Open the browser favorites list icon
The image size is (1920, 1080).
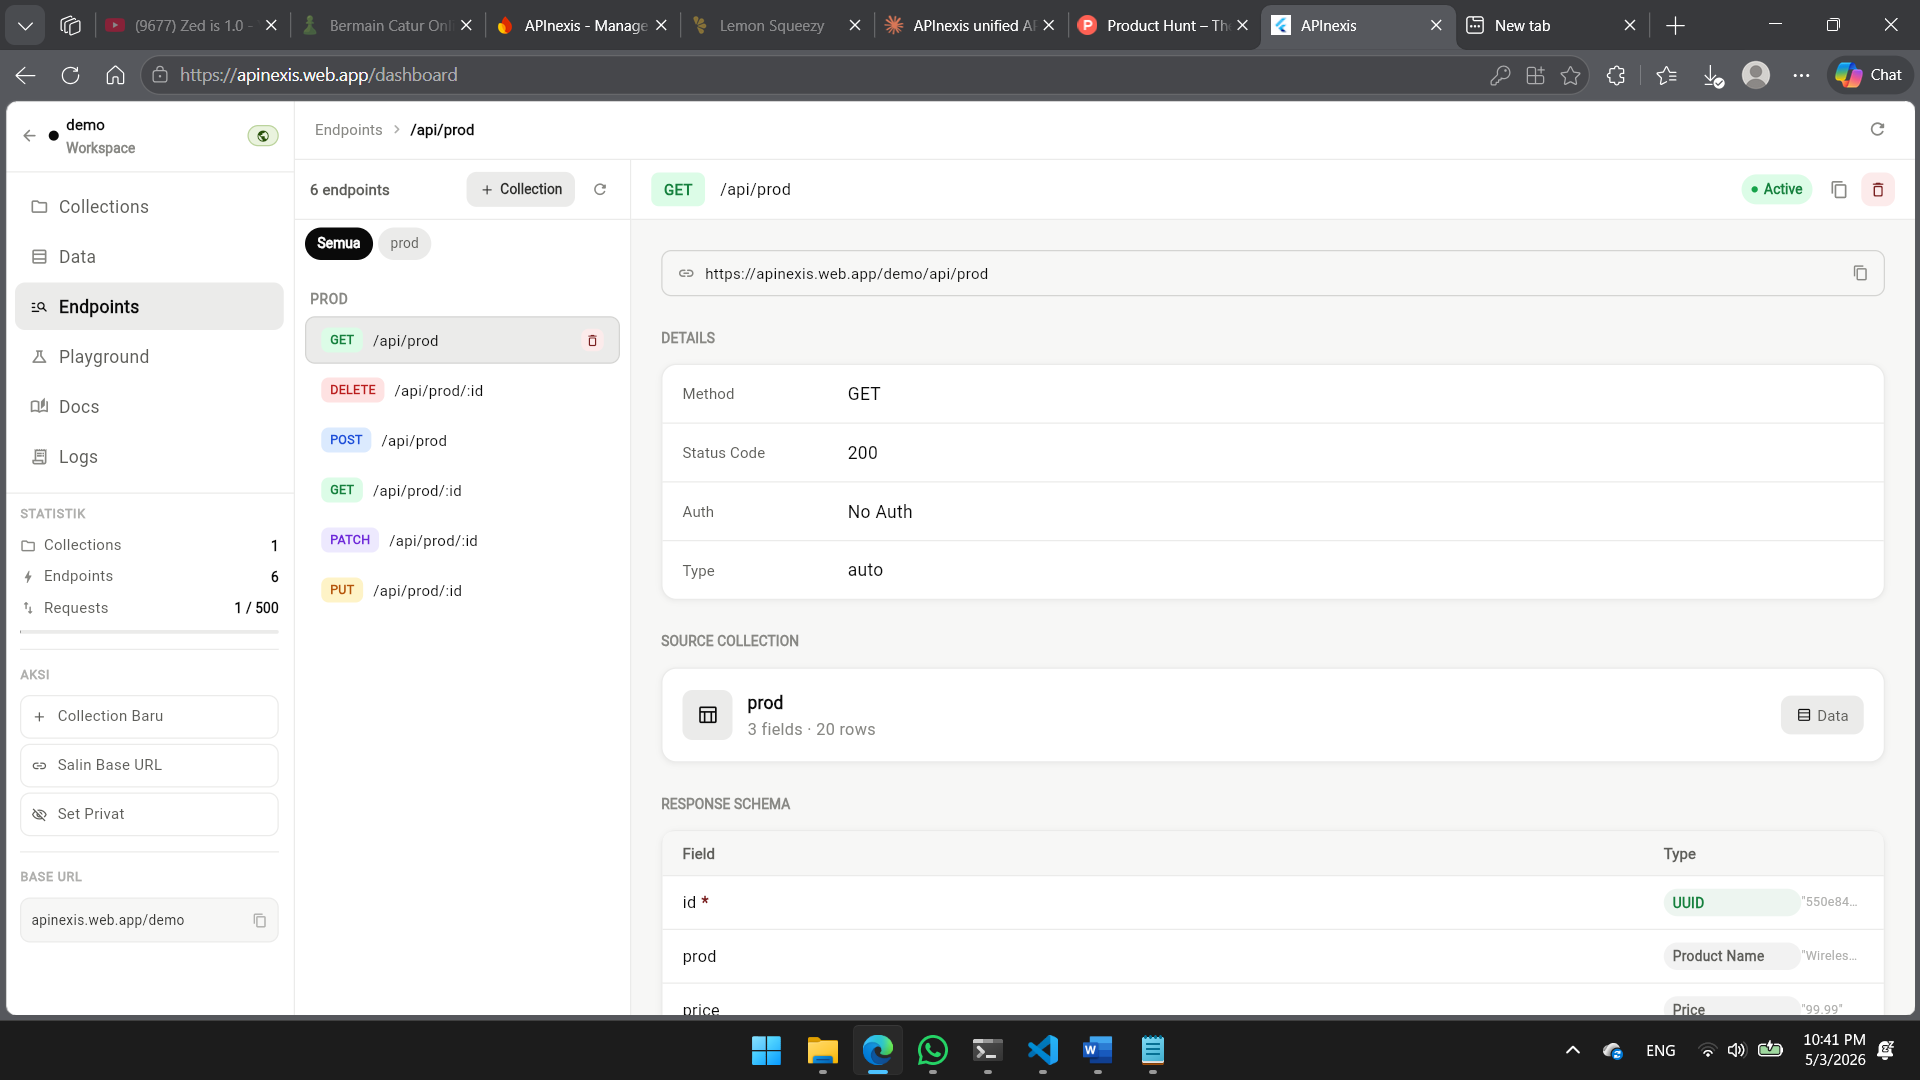click(1666, 75)
